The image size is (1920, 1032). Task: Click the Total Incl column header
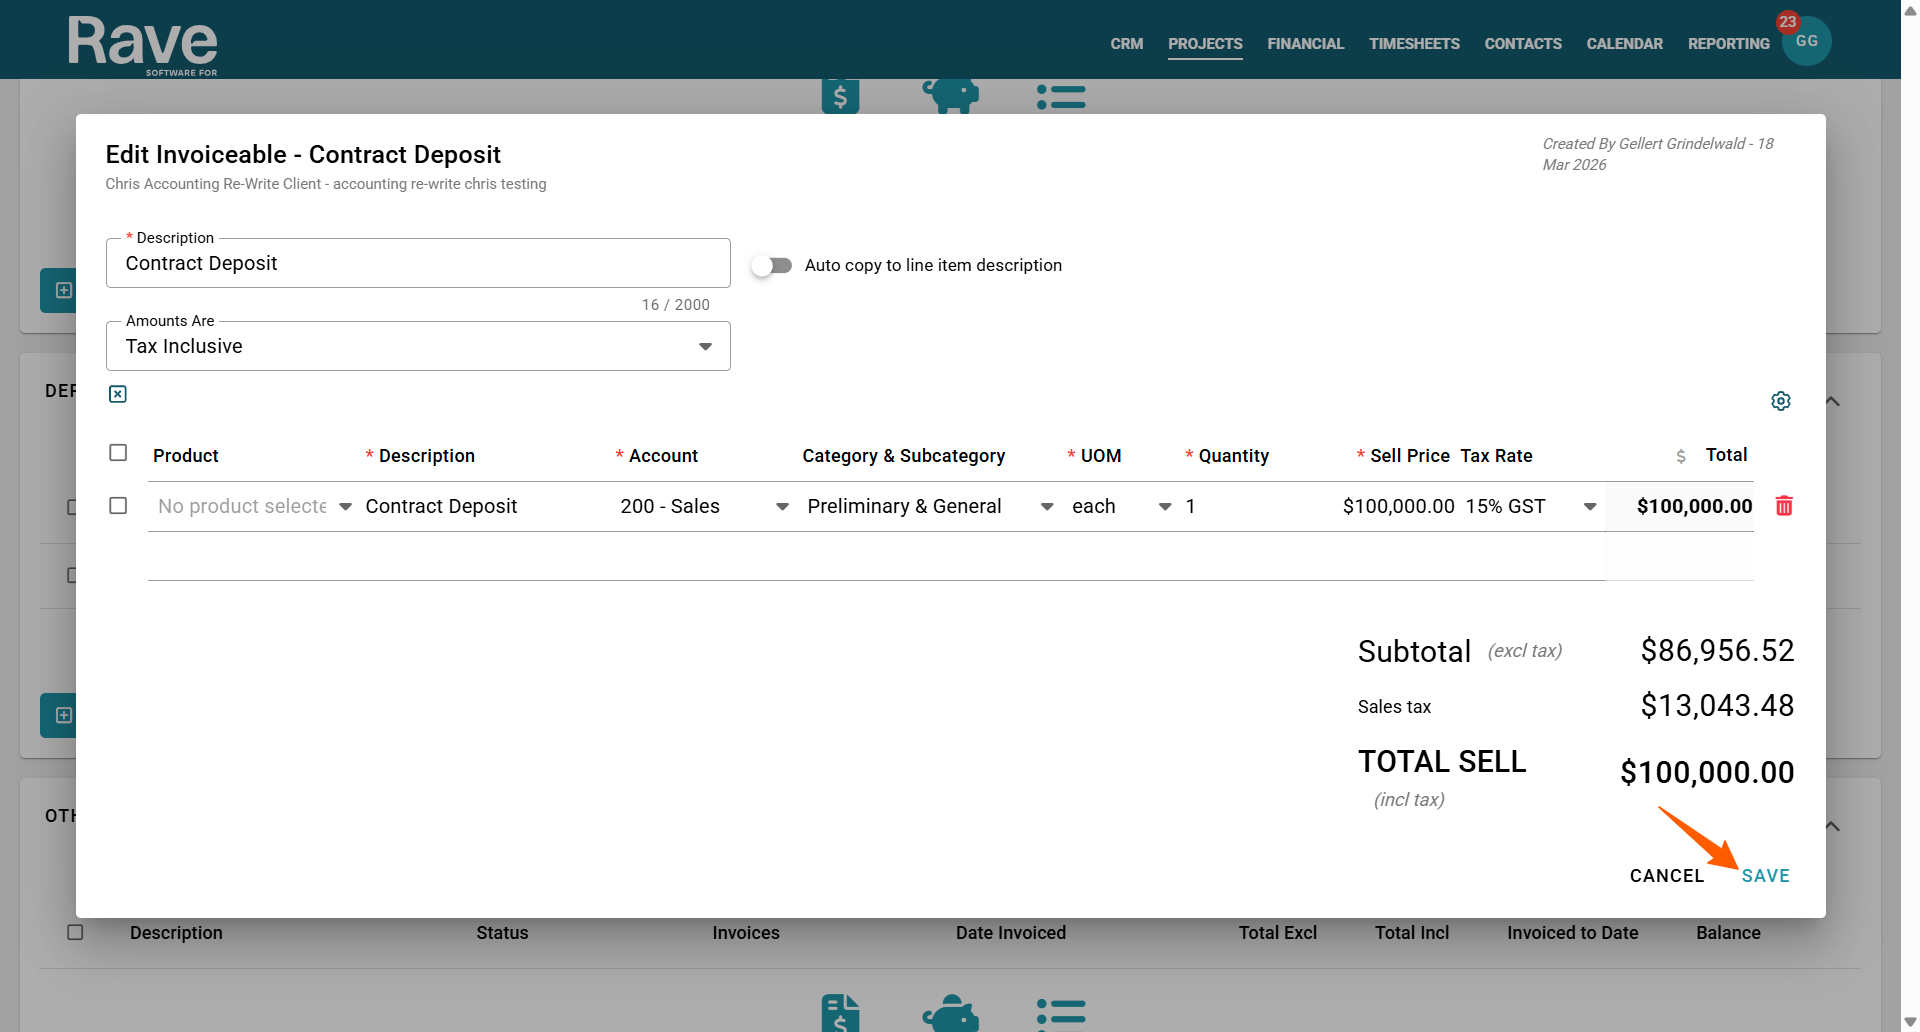coord(1412,933)
